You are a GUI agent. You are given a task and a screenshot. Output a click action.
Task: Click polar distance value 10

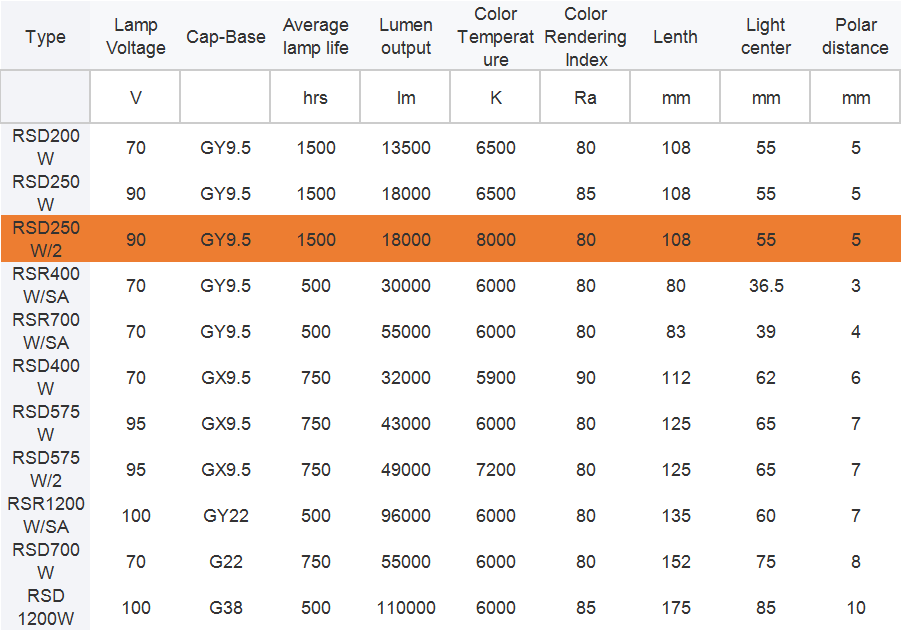(856, 608)
